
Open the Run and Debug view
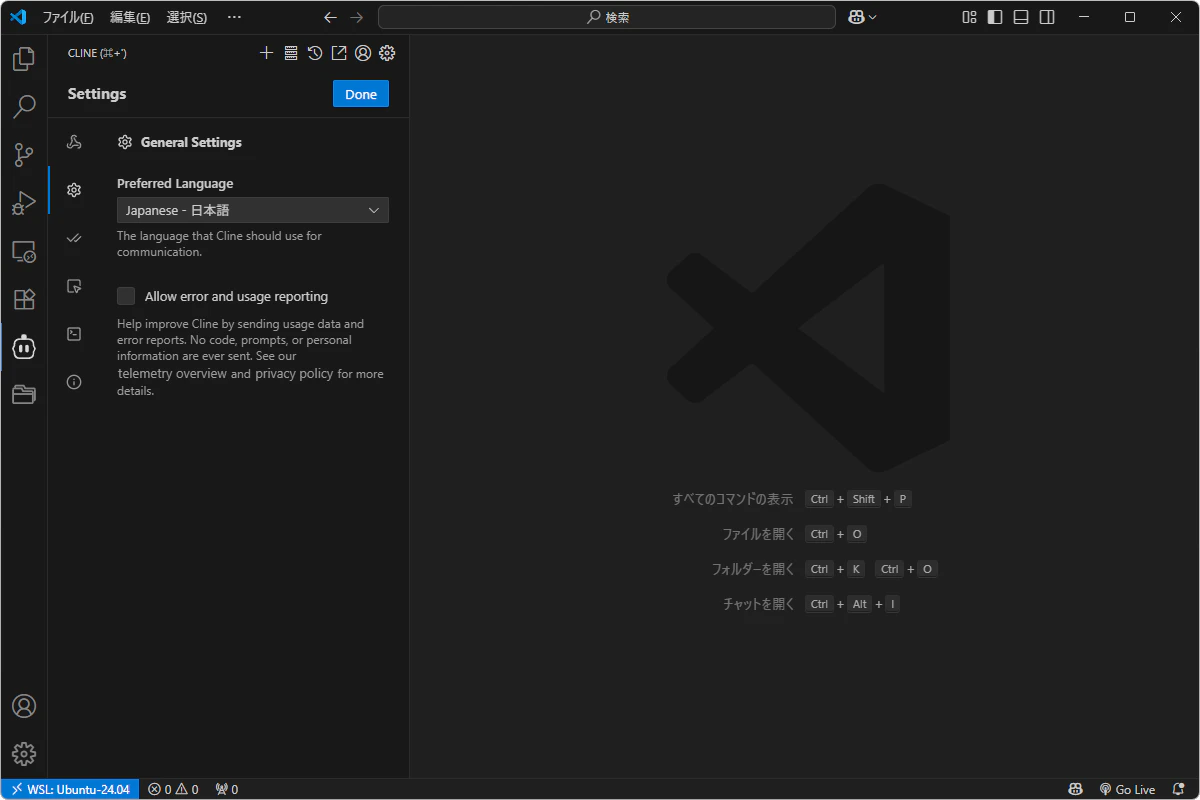pyautogui.click(x=24, y=203)
